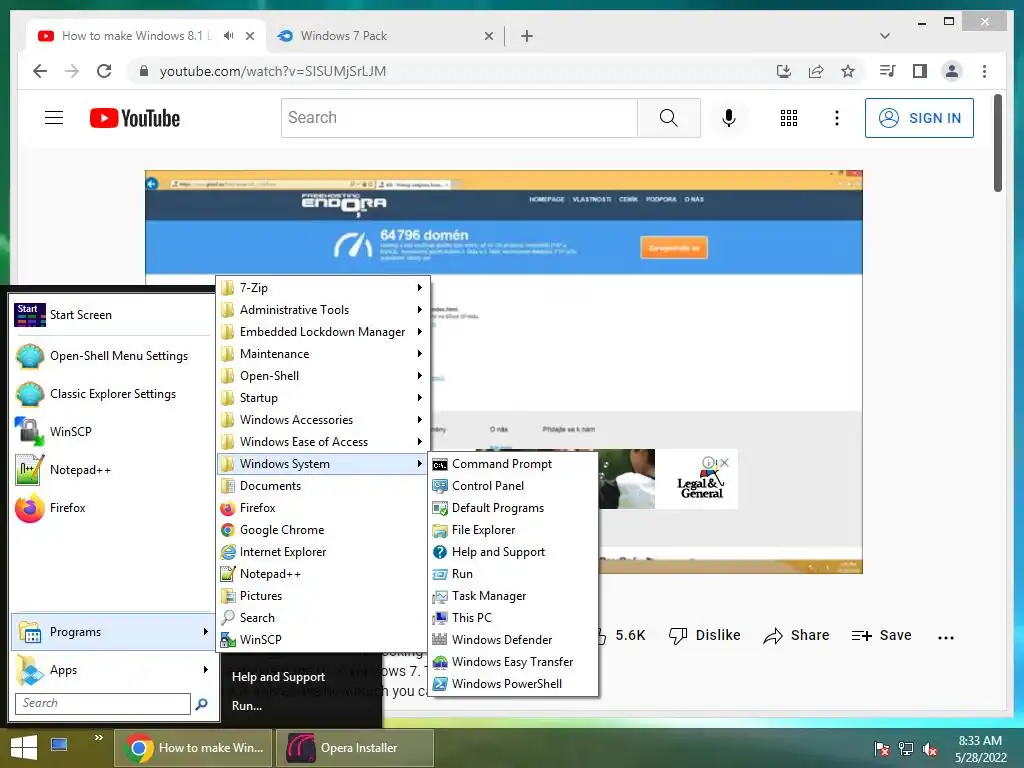Expand the Open-Shell folder
Image resolution: width=1024 pixels, height=768 pixels.
322,376
